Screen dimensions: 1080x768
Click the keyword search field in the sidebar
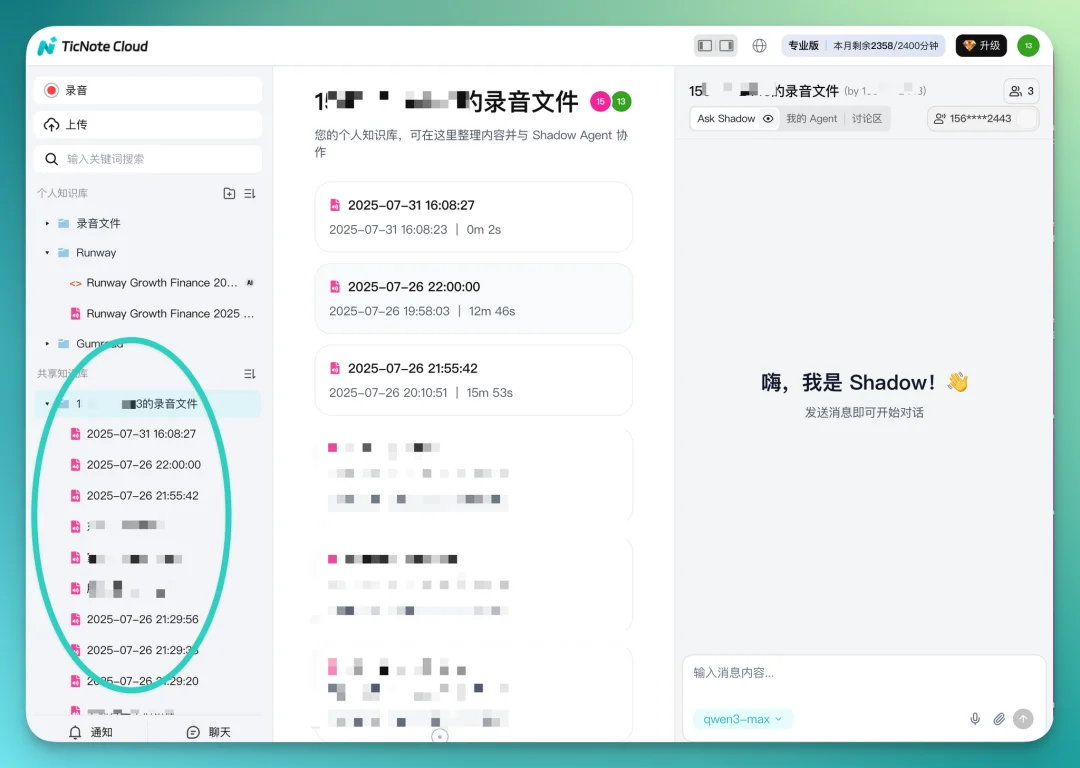coord(147,158)
